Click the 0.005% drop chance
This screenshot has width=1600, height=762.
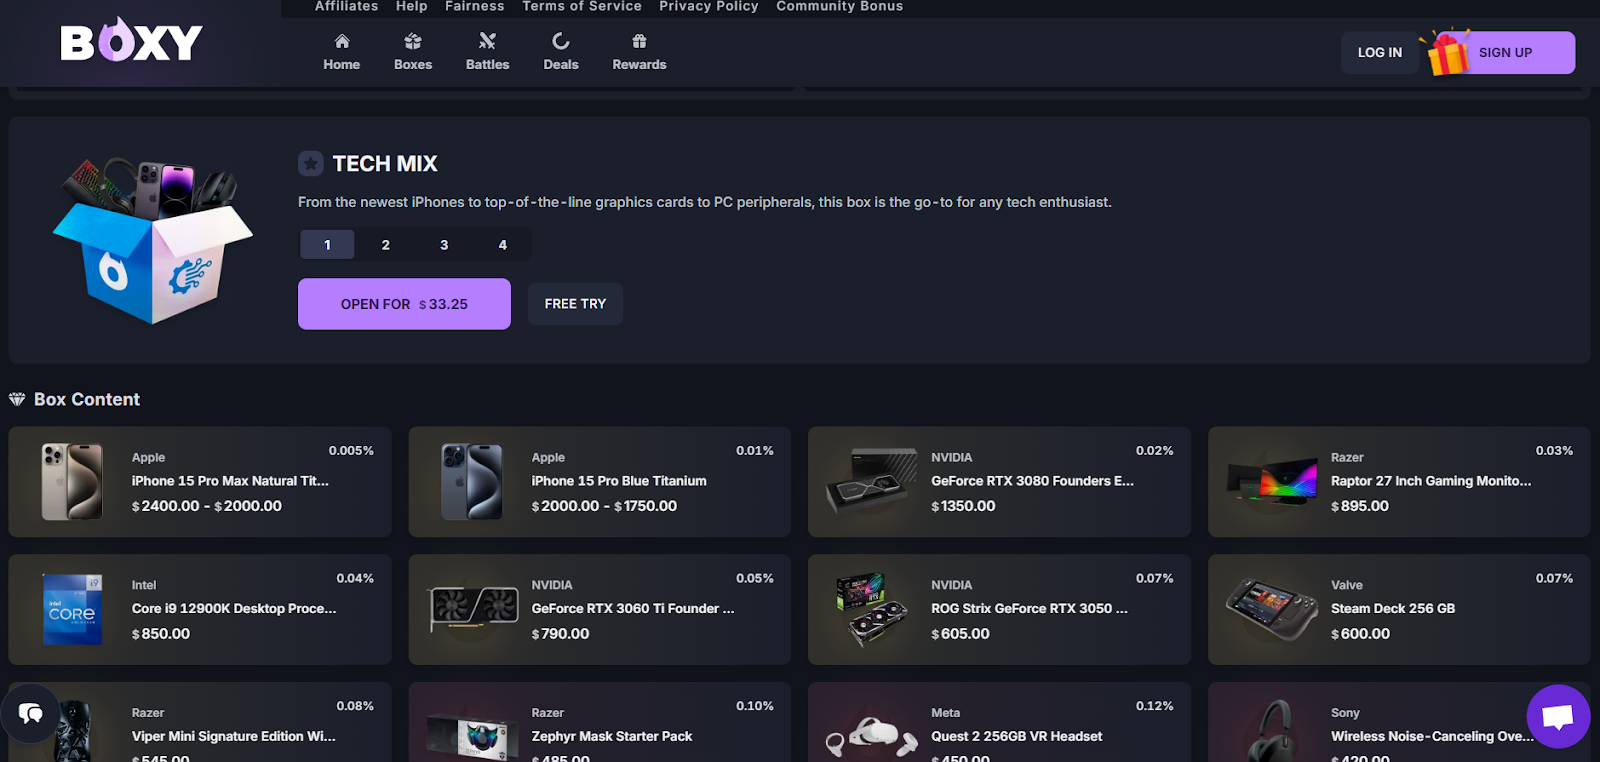coord(351,451)
